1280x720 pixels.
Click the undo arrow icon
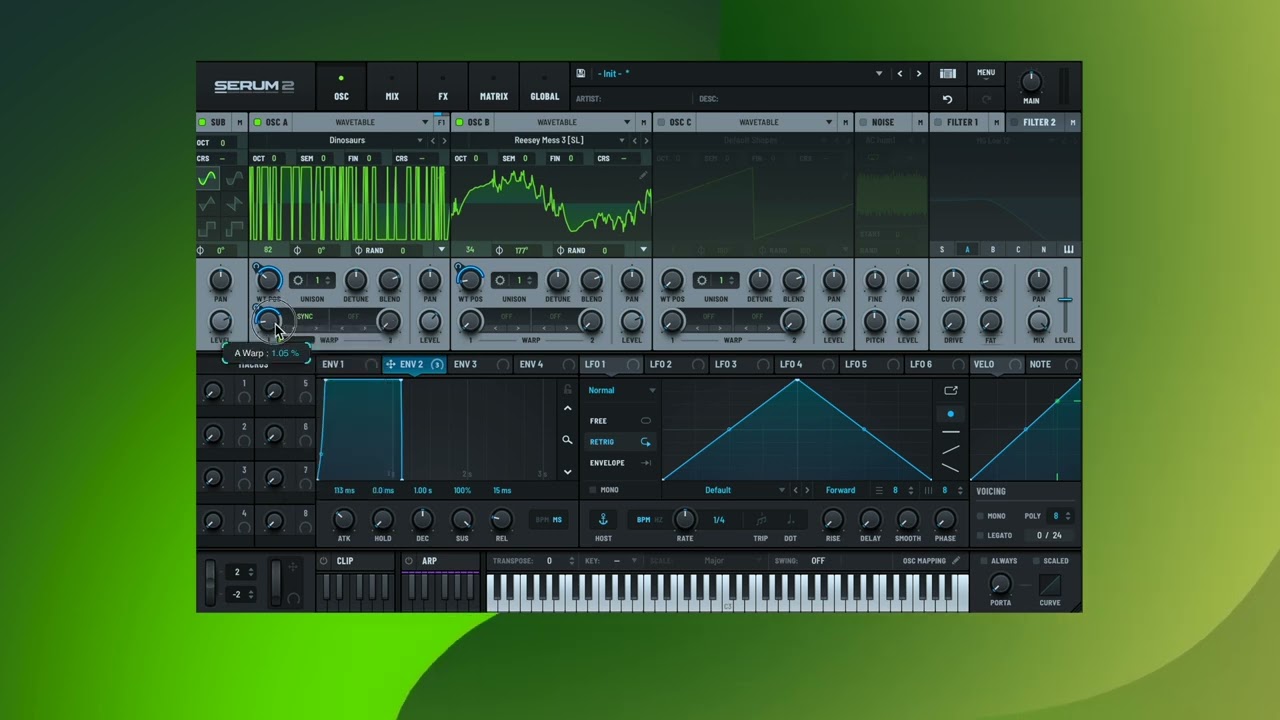pyautogui.click(x=947, y=99)
